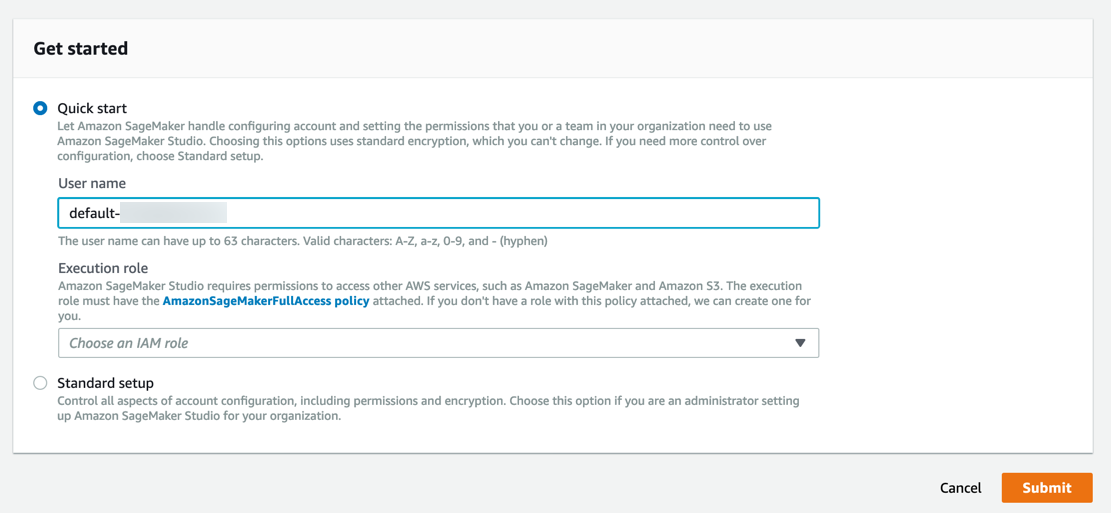Click the user name character limit hint
Image resolution: width=1111 pixels, height=513 pixels.
coord(303,241)
